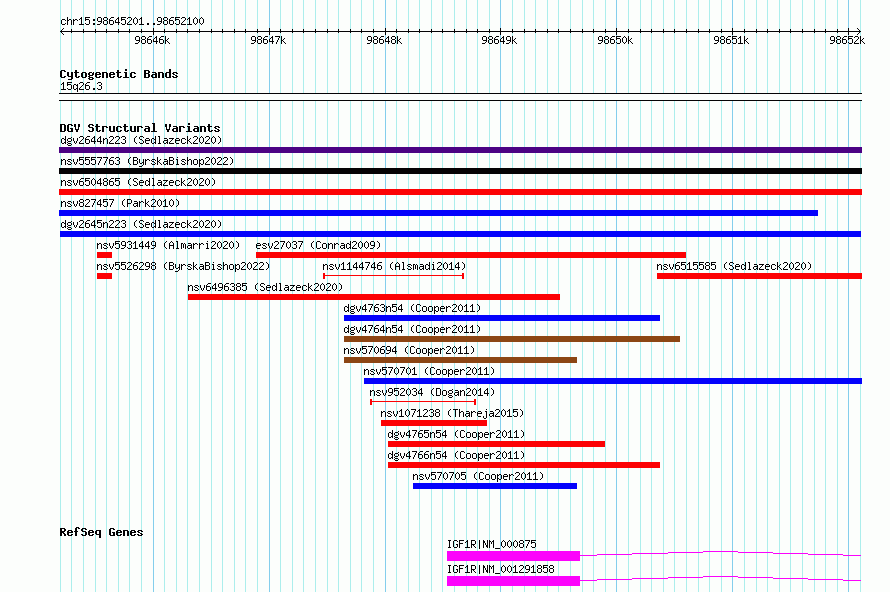The height and width of the screenshot is (592, 890).
Task: Click the Cytogenetic Bands track title
Action: (119, 74)
